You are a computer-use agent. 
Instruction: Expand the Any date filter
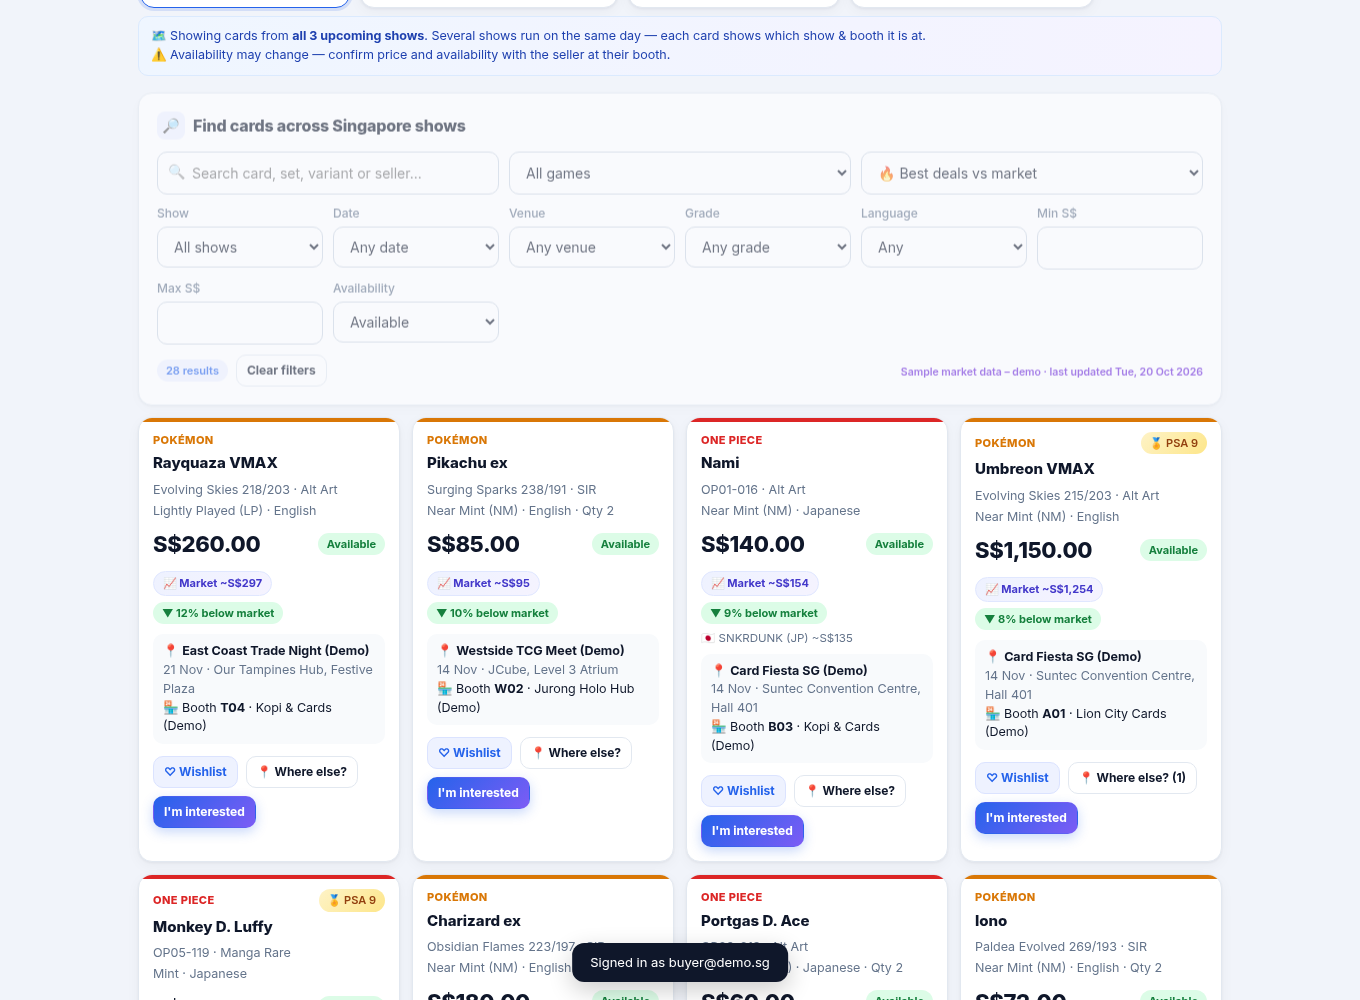[416, 247]
